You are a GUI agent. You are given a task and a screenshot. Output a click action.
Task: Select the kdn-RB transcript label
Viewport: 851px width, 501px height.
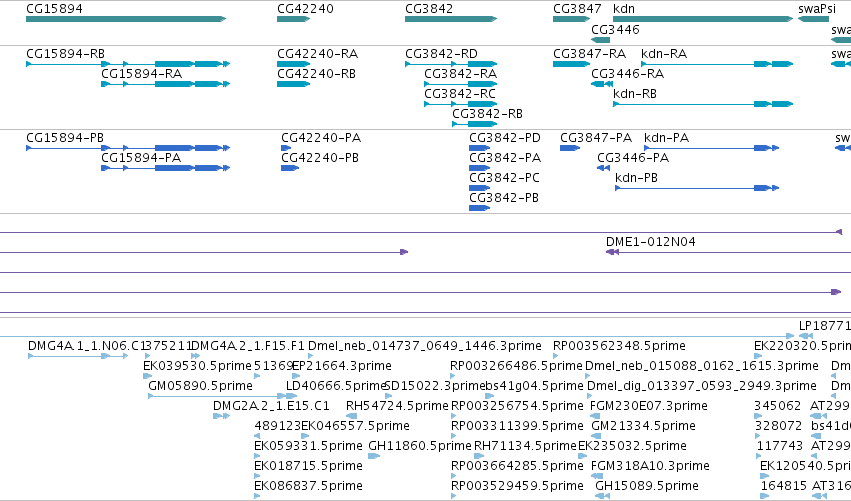pyautogui.click(x=634, y=94)
